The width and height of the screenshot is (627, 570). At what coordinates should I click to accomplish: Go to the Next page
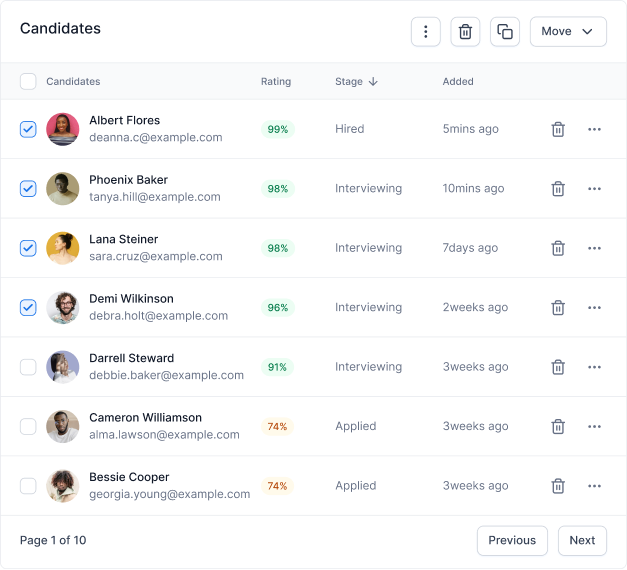click(x=582, y=540)
